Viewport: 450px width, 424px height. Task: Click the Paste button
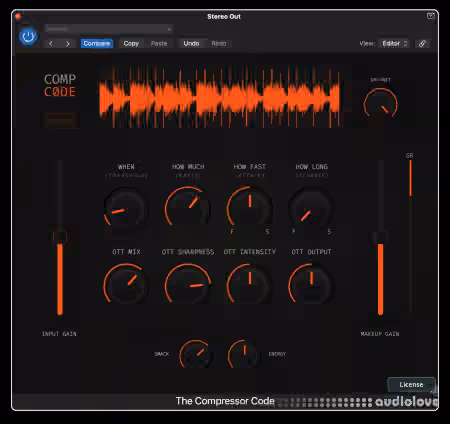(159, 44)
